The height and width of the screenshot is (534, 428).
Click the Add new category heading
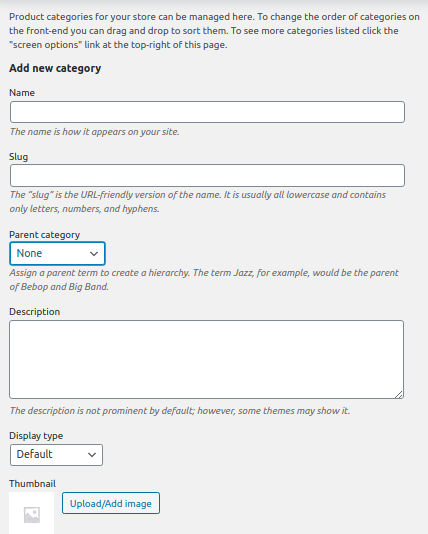coord(55,68)
